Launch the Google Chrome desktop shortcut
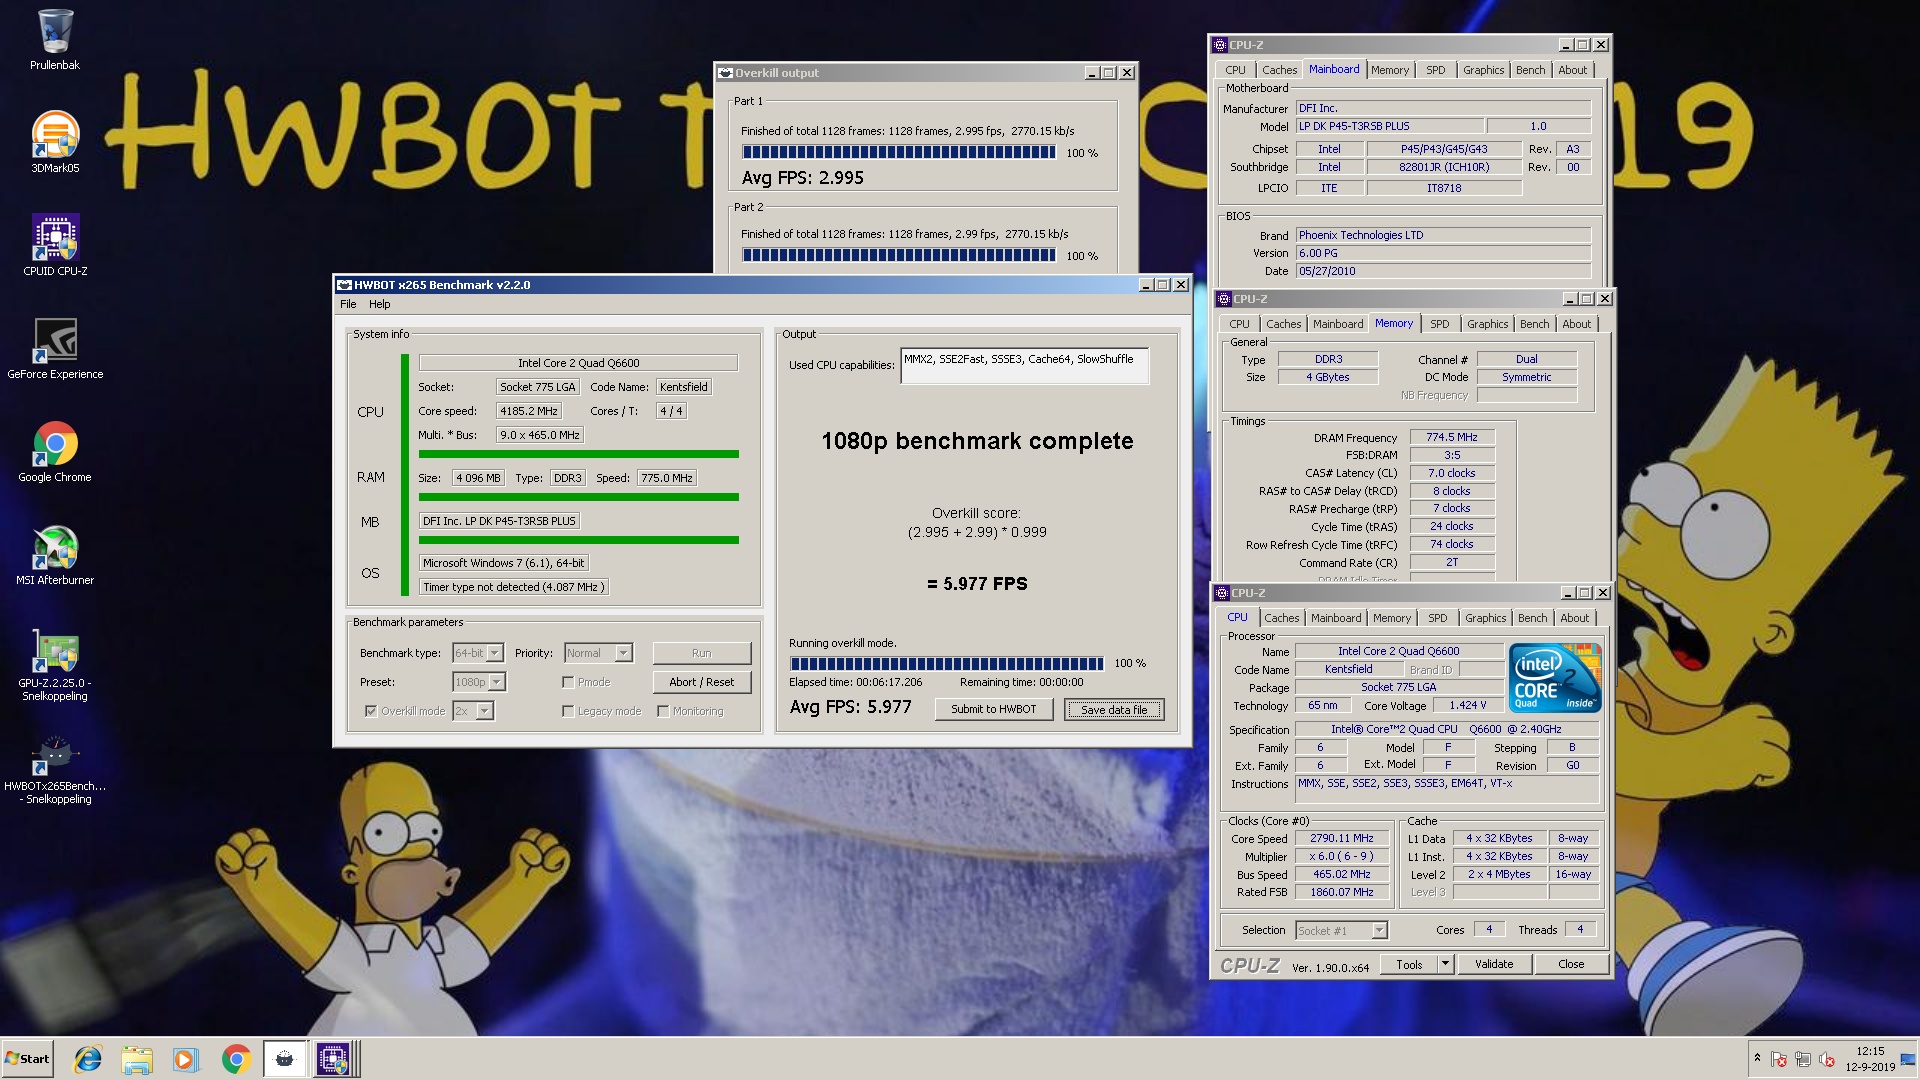The image size is (1920, 1080). pyautogui.click(x=55, y=451)
